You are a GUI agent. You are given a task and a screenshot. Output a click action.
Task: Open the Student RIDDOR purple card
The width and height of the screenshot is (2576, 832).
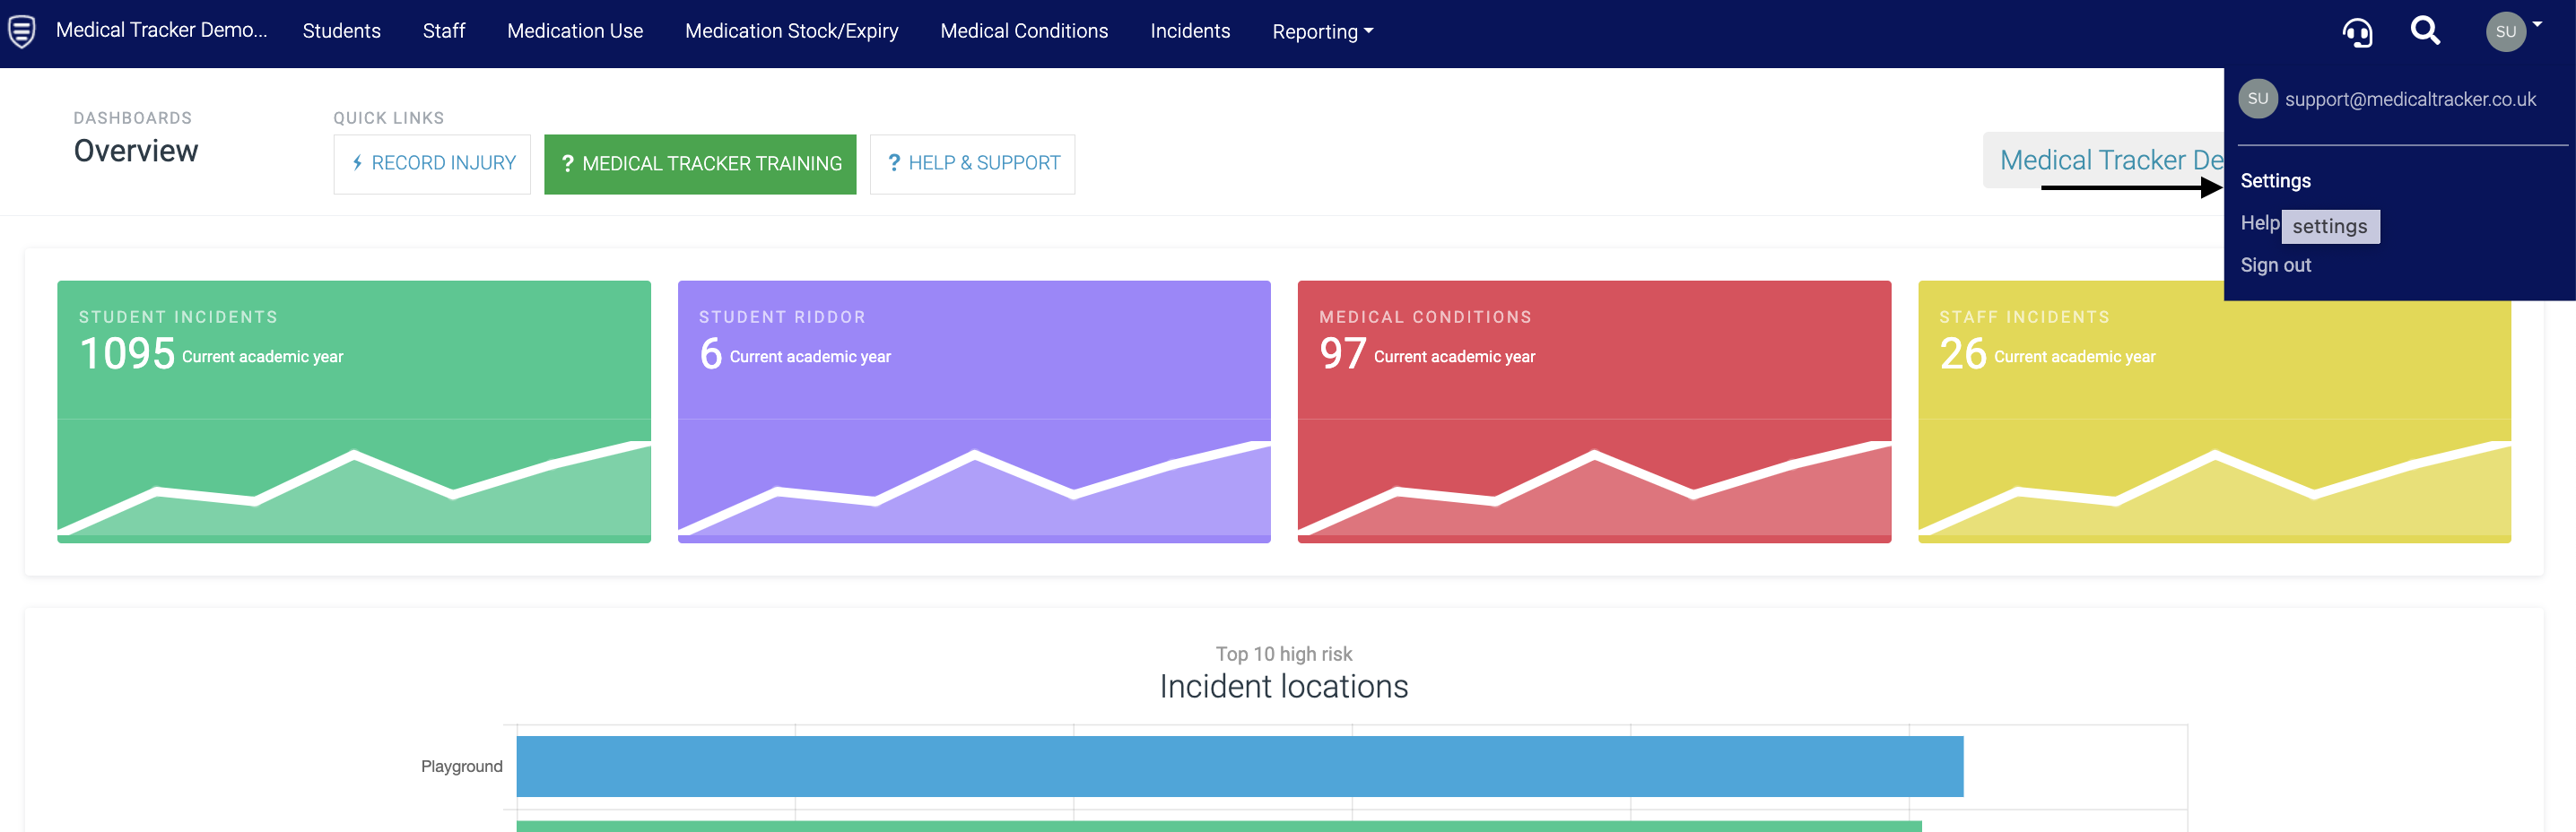click(x=974, y=411)
